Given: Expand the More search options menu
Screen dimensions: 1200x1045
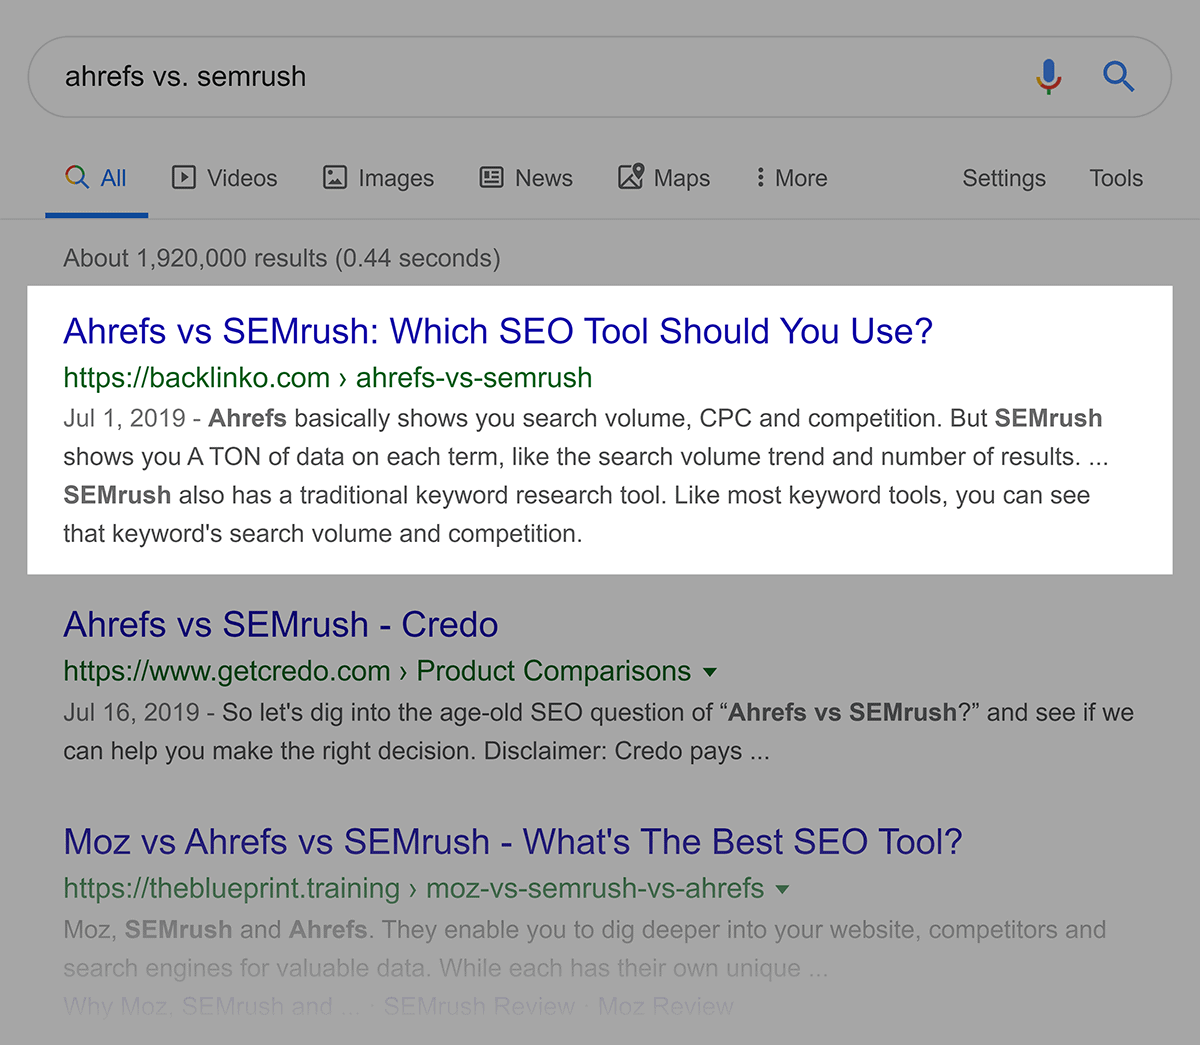Looking at the screenshot, I should click(x=791, y=178).
